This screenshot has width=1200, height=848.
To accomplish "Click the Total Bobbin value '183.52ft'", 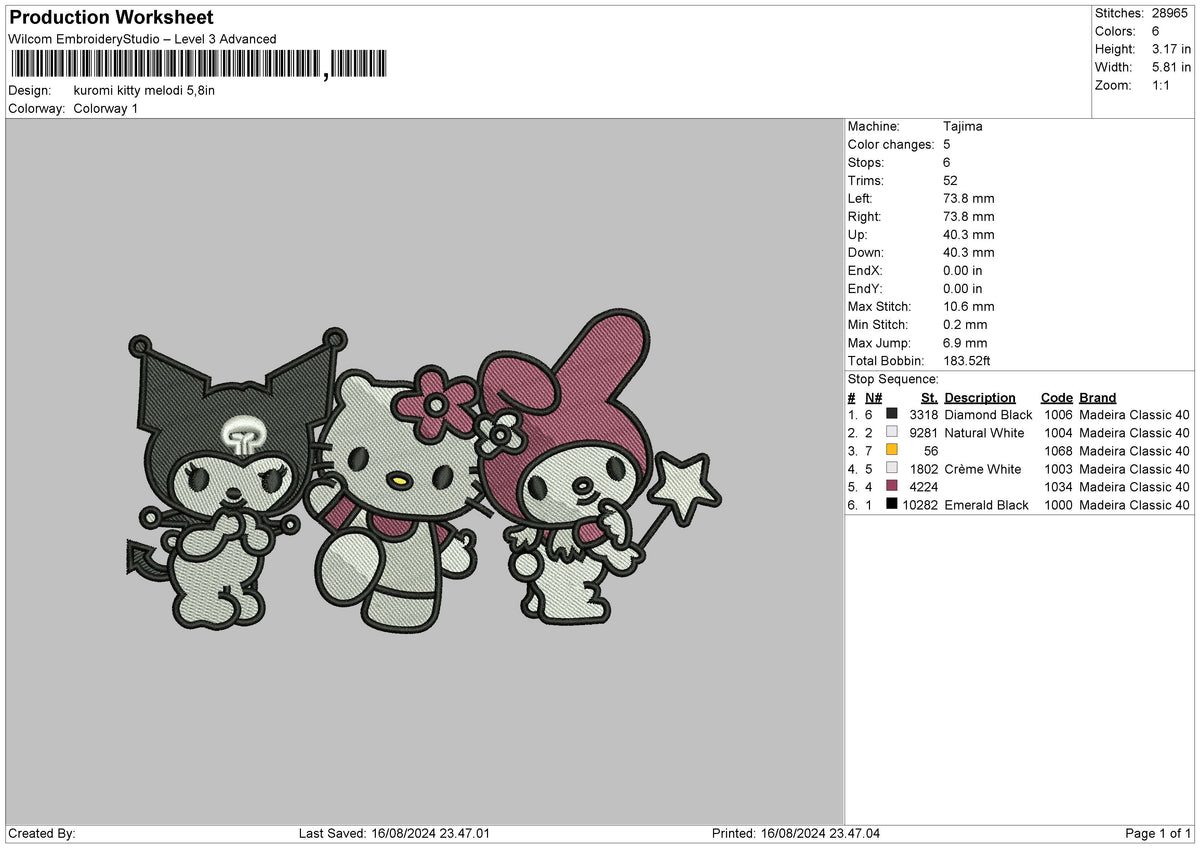I will tap(967, 361).
